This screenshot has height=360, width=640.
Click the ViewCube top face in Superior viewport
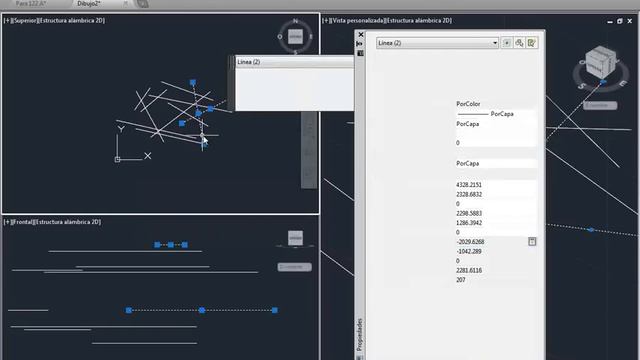coord(296,37)
